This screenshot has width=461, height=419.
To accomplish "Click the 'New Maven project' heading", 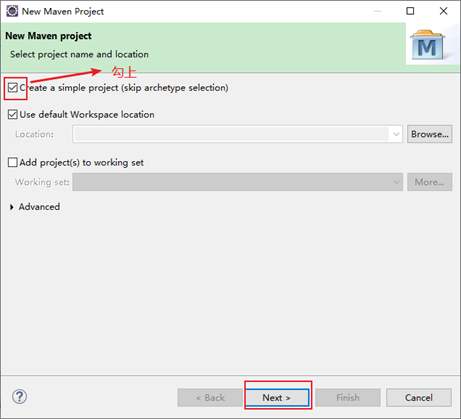I will [x=48, y=36].
